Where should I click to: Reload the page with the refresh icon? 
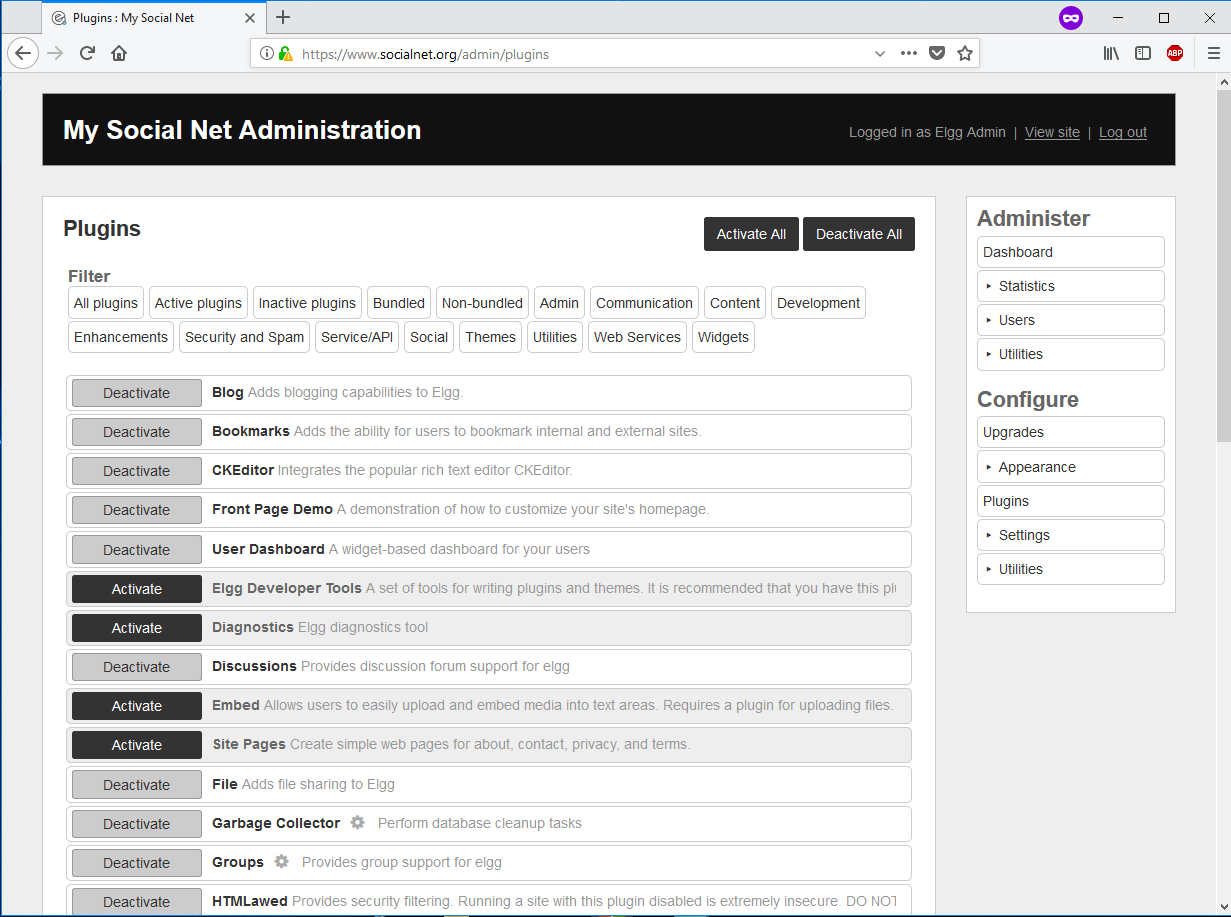[x=87, y=54]
